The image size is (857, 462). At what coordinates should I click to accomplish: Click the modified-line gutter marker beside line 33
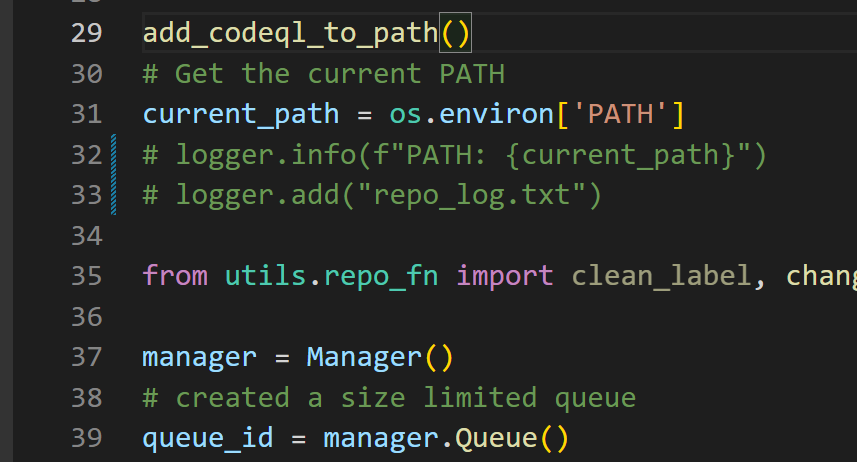(112, 195)
